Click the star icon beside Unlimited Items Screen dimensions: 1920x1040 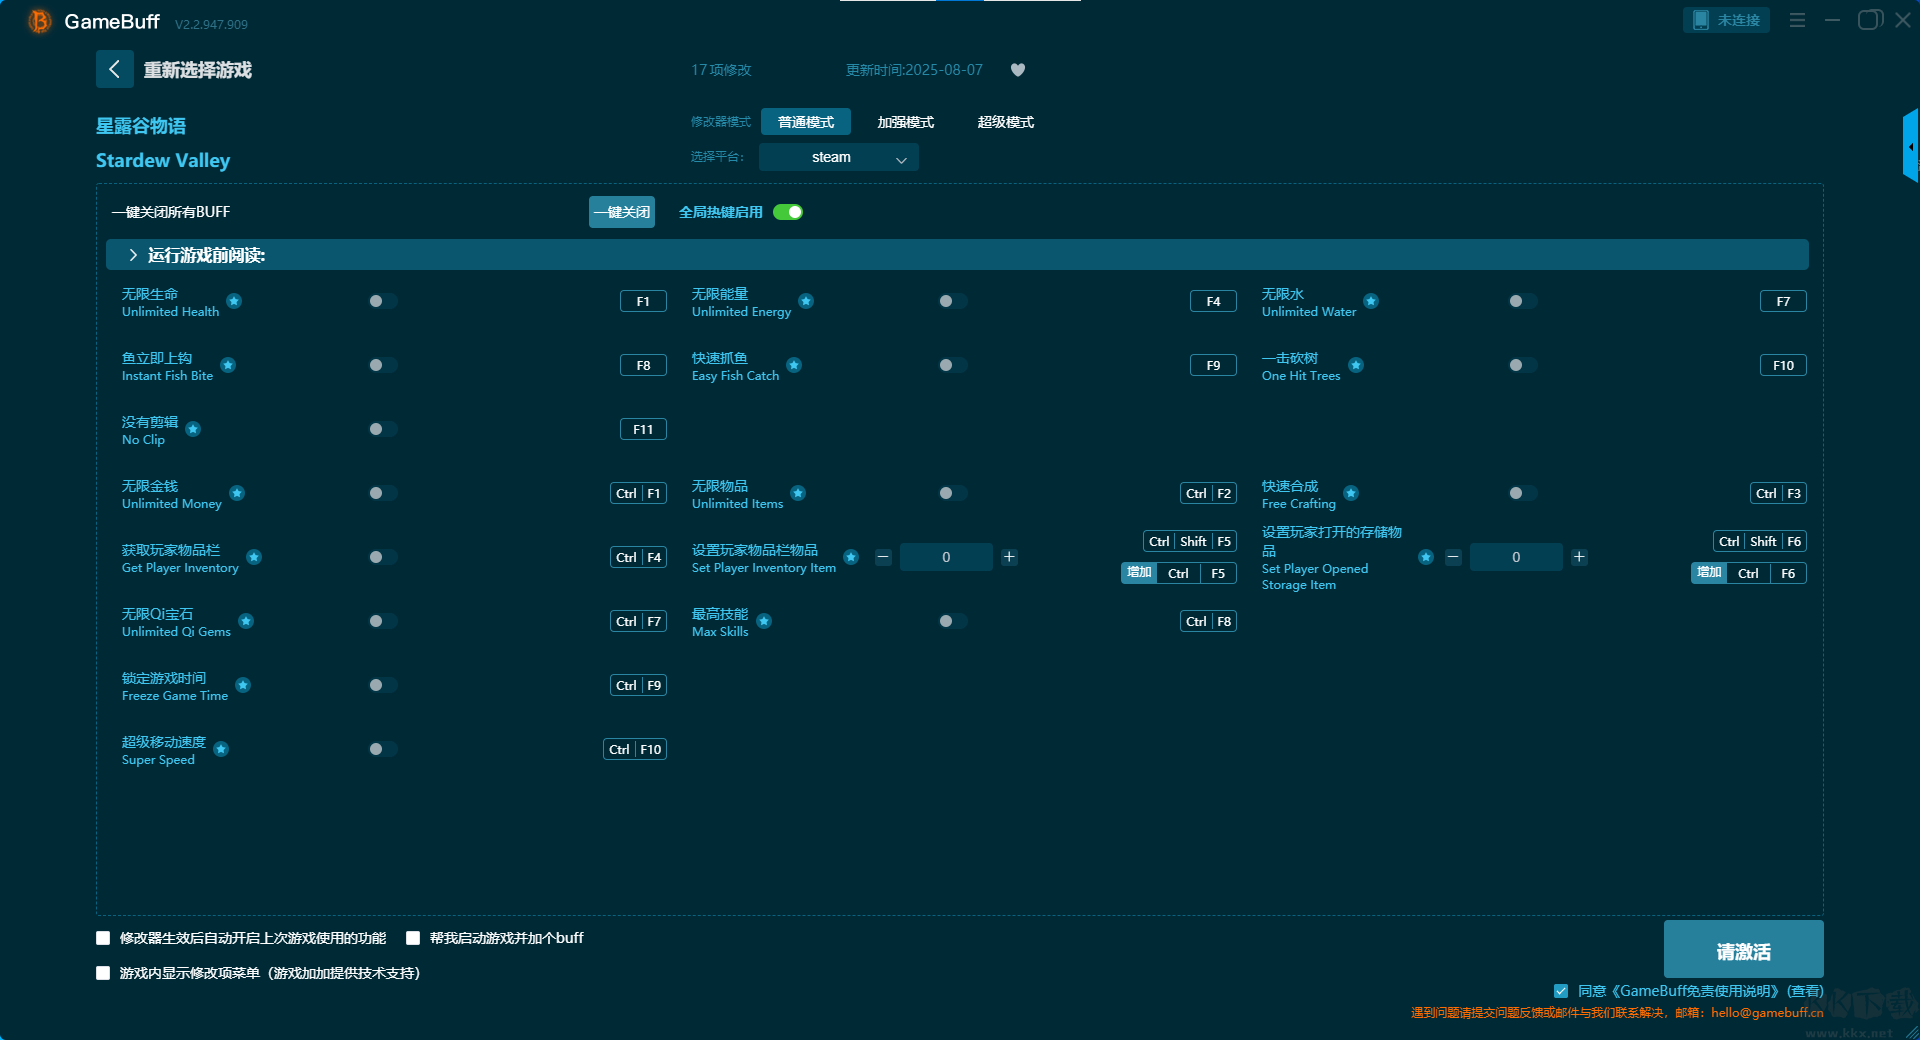798,493
